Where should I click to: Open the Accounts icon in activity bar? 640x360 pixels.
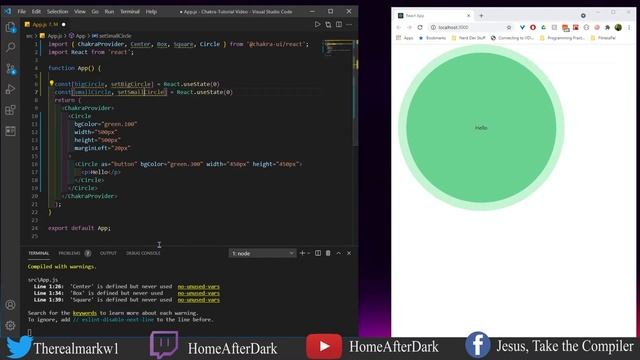tap(11, 304)
